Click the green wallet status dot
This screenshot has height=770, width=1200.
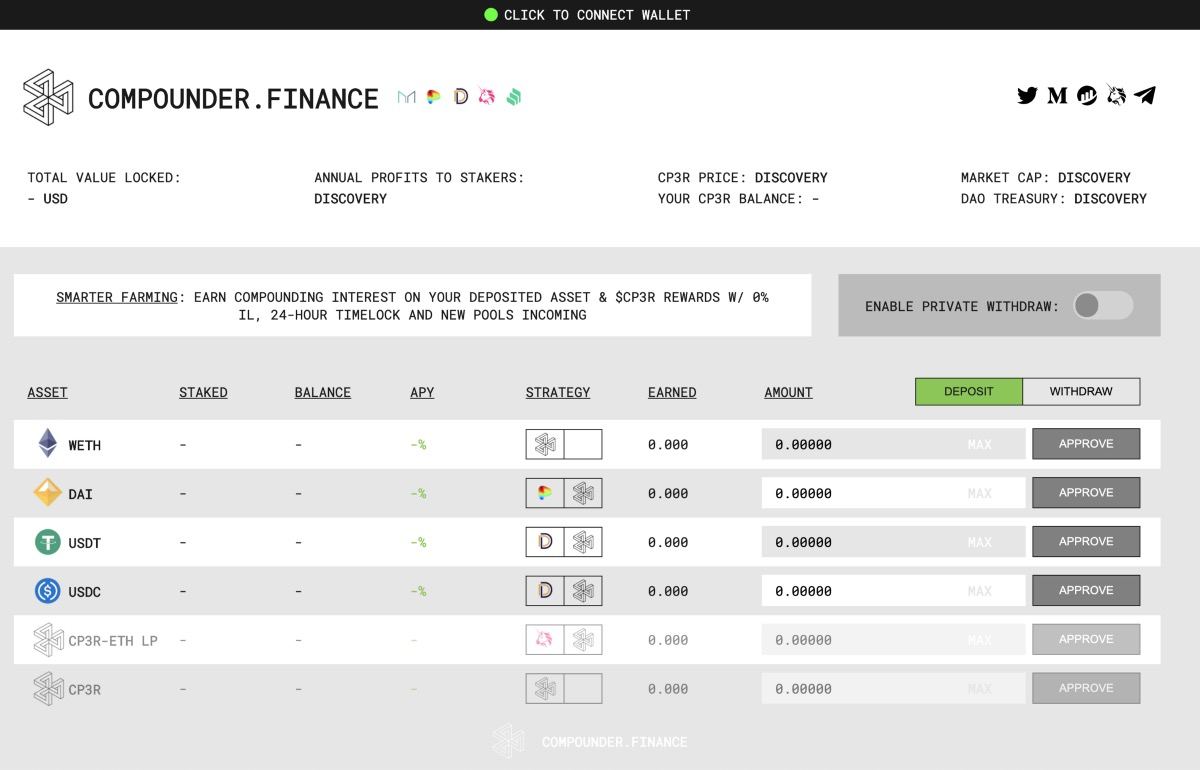click(491, 15)
